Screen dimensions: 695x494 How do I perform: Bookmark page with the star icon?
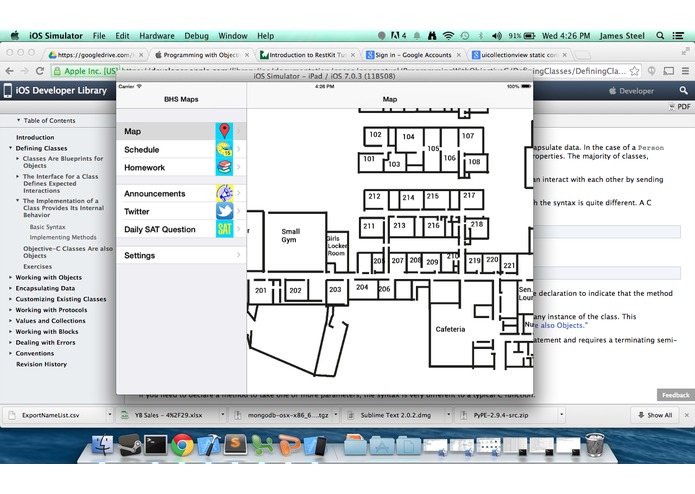click(635, 71)
